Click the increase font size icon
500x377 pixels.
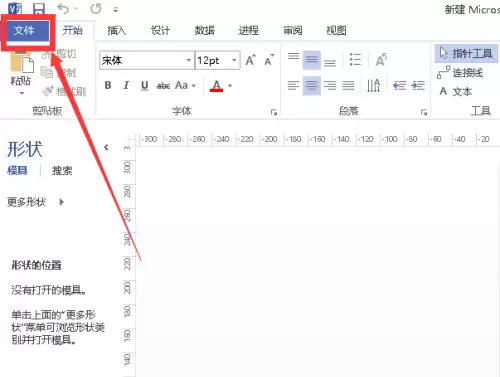coord(251,60)
